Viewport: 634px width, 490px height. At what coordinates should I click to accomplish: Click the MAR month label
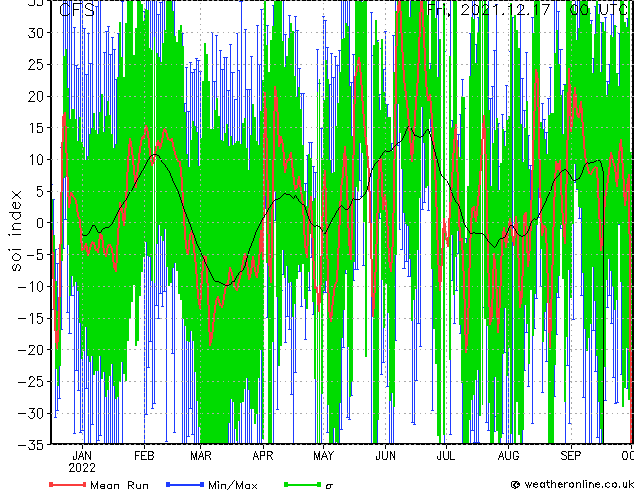point(201,456)
